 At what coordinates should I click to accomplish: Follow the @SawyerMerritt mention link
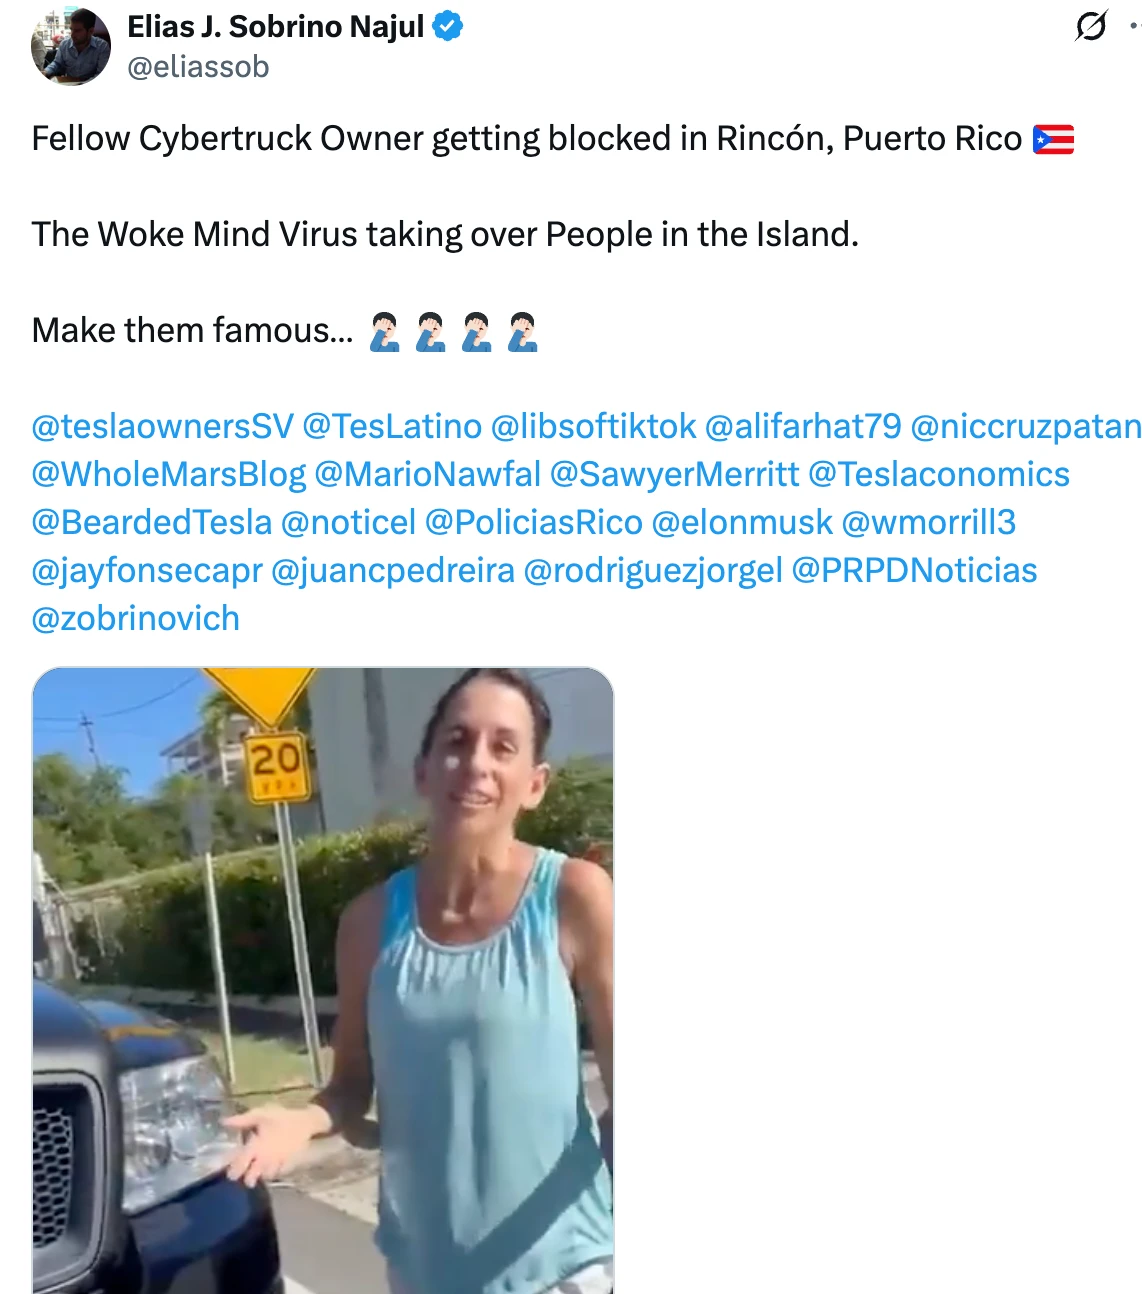(x=675, y=475)
